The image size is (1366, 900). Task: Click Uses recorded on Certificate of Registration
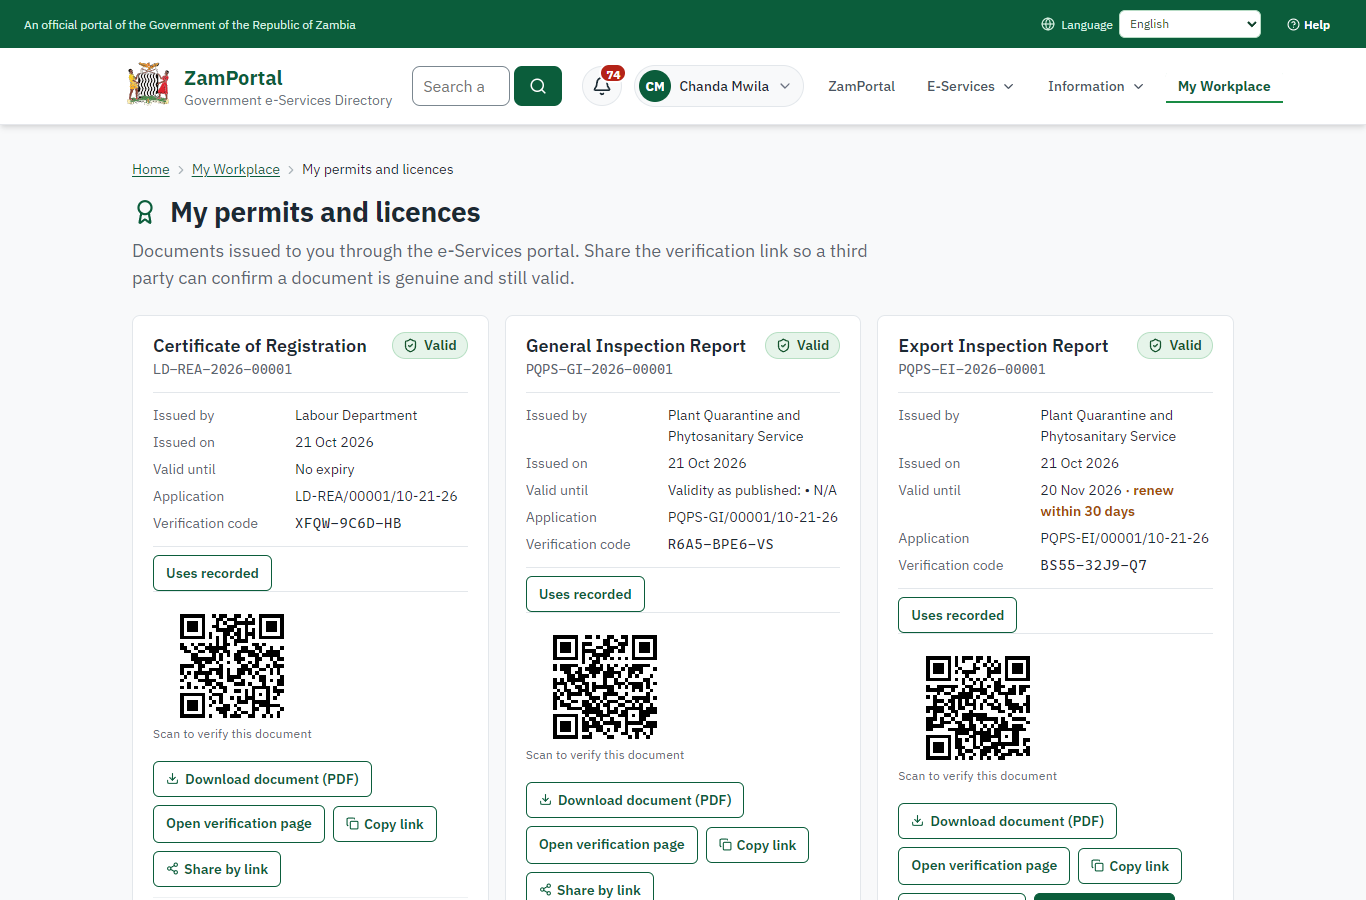tap(212, 573)
